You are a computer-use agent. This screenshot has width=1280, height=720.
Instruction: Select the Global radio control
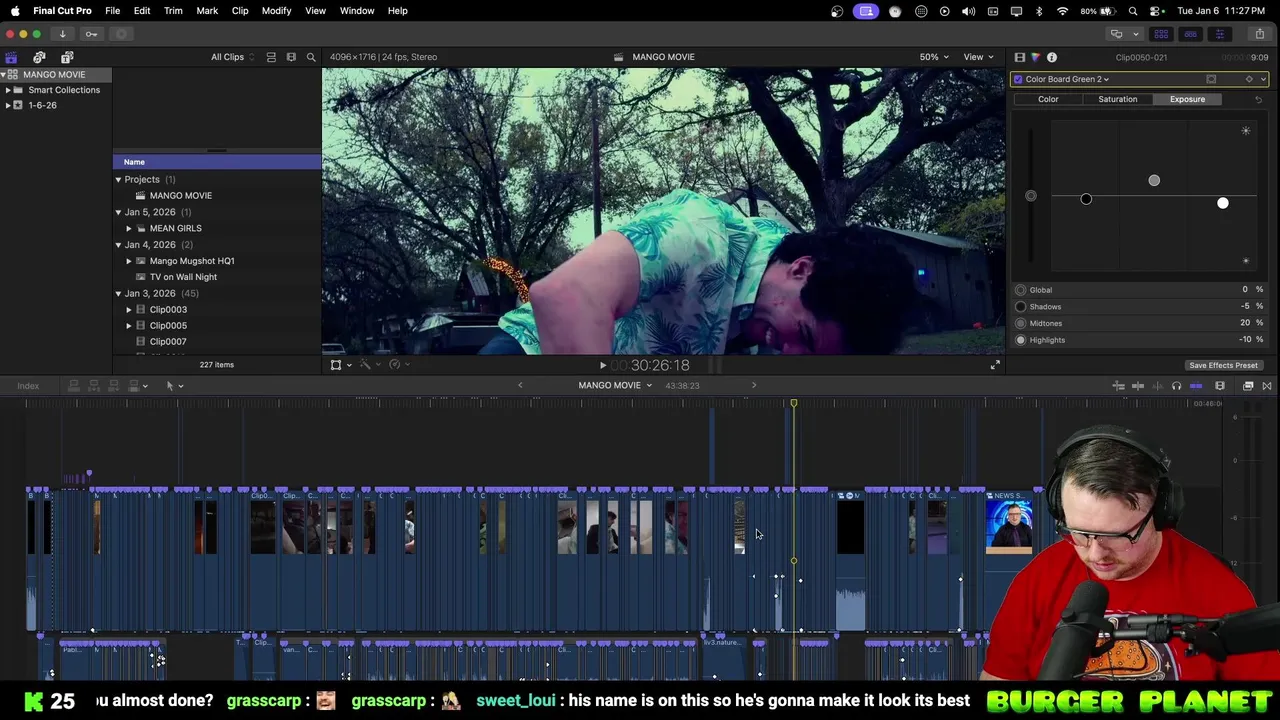click(1021, 290)
